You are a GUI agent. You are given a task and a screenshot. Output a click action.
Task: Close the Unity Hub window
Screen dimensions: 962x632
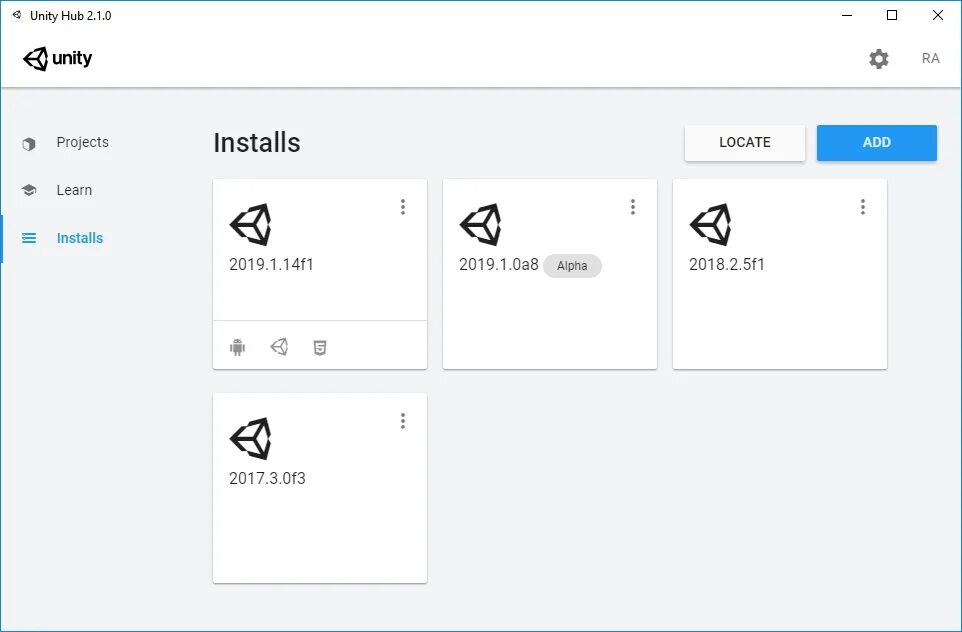tap(937, 15)
